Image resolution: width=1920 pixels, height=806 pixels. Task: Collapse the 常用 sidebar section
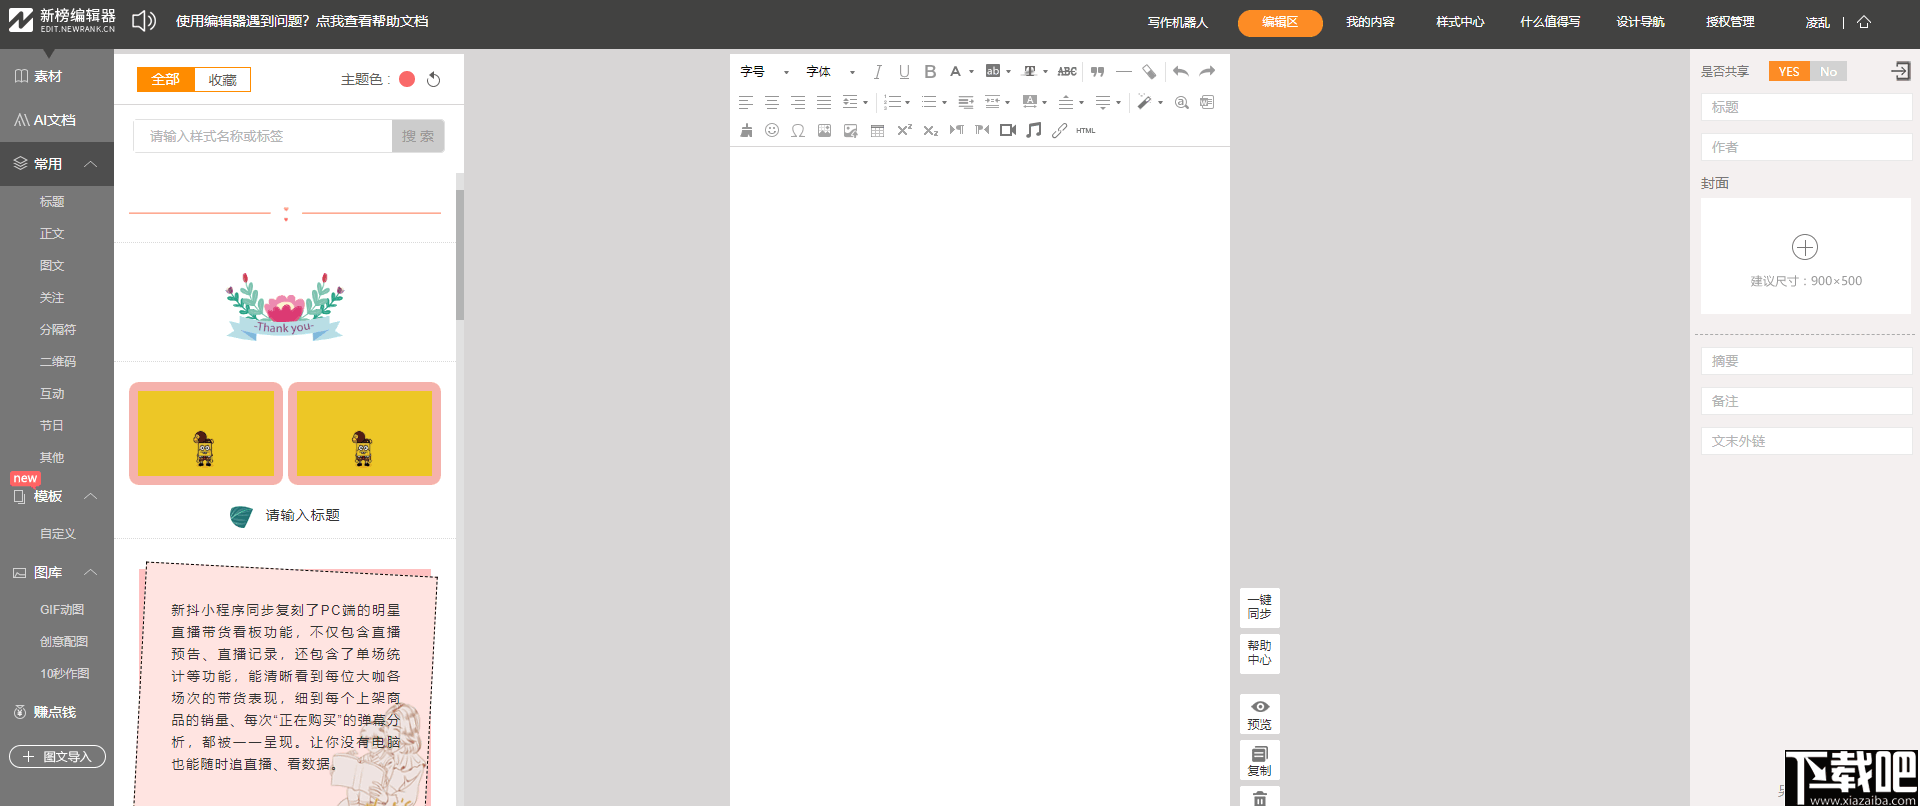pos(91,164)
